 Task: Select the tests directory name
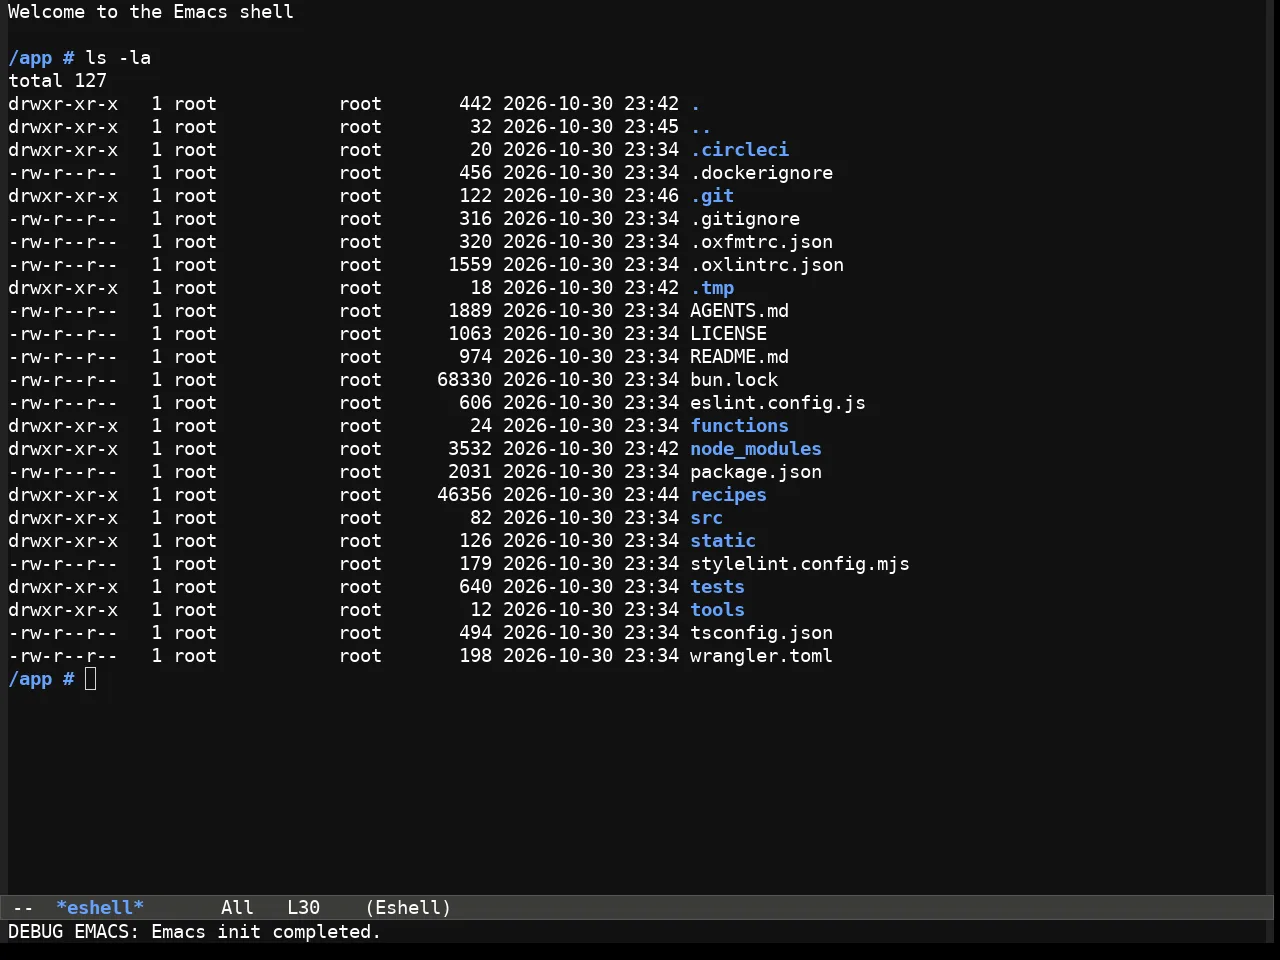pyautogui.click(x=717, y=587)
